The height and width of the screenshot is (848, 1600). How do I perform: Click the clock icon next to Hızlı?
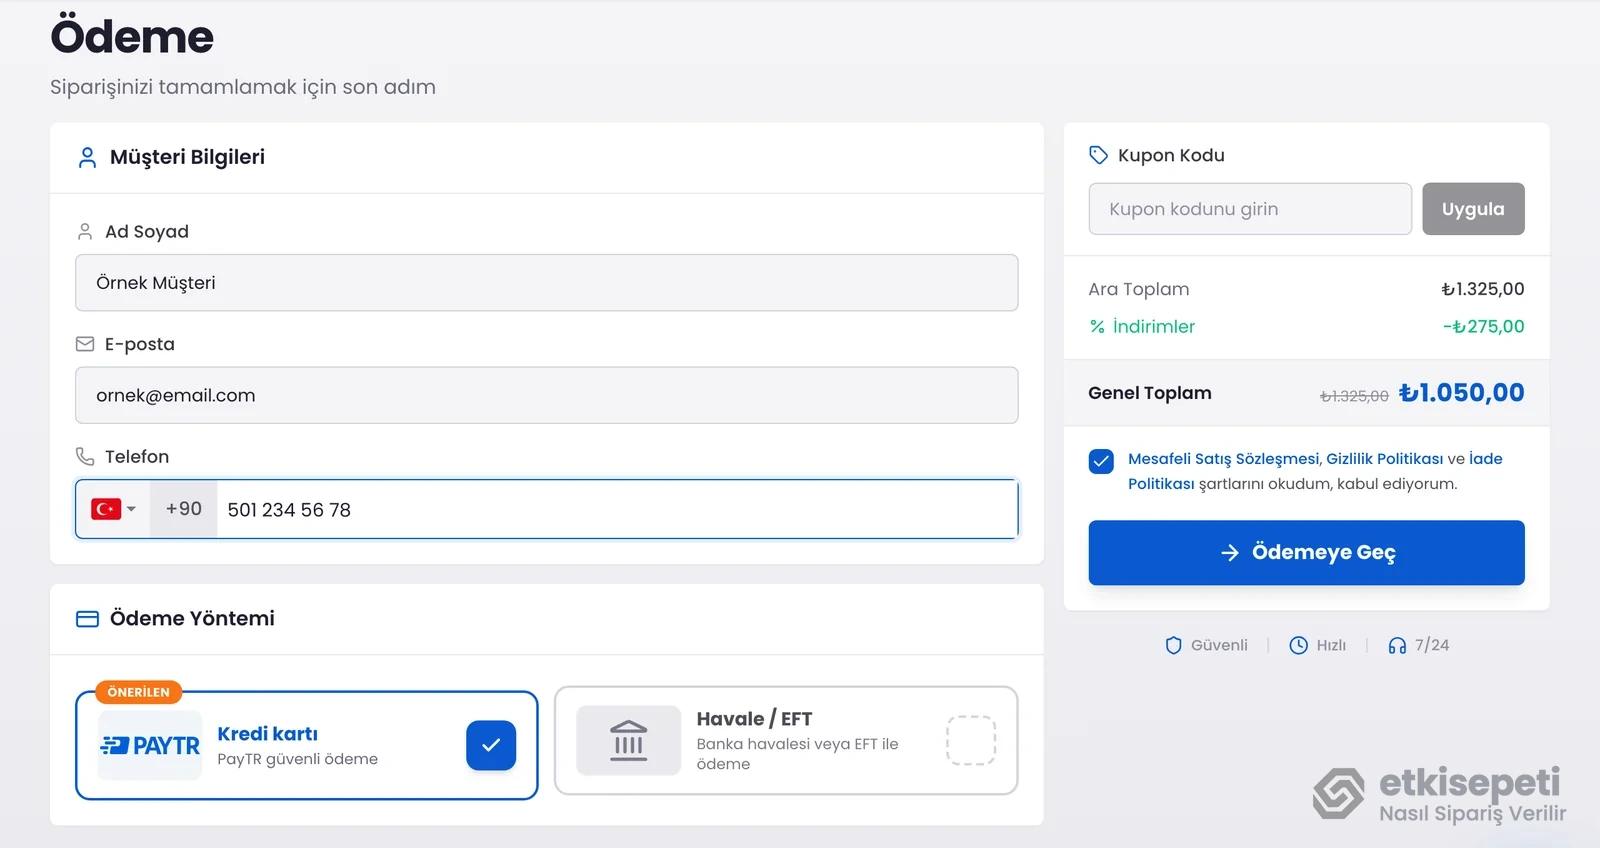click(1298, 645)
